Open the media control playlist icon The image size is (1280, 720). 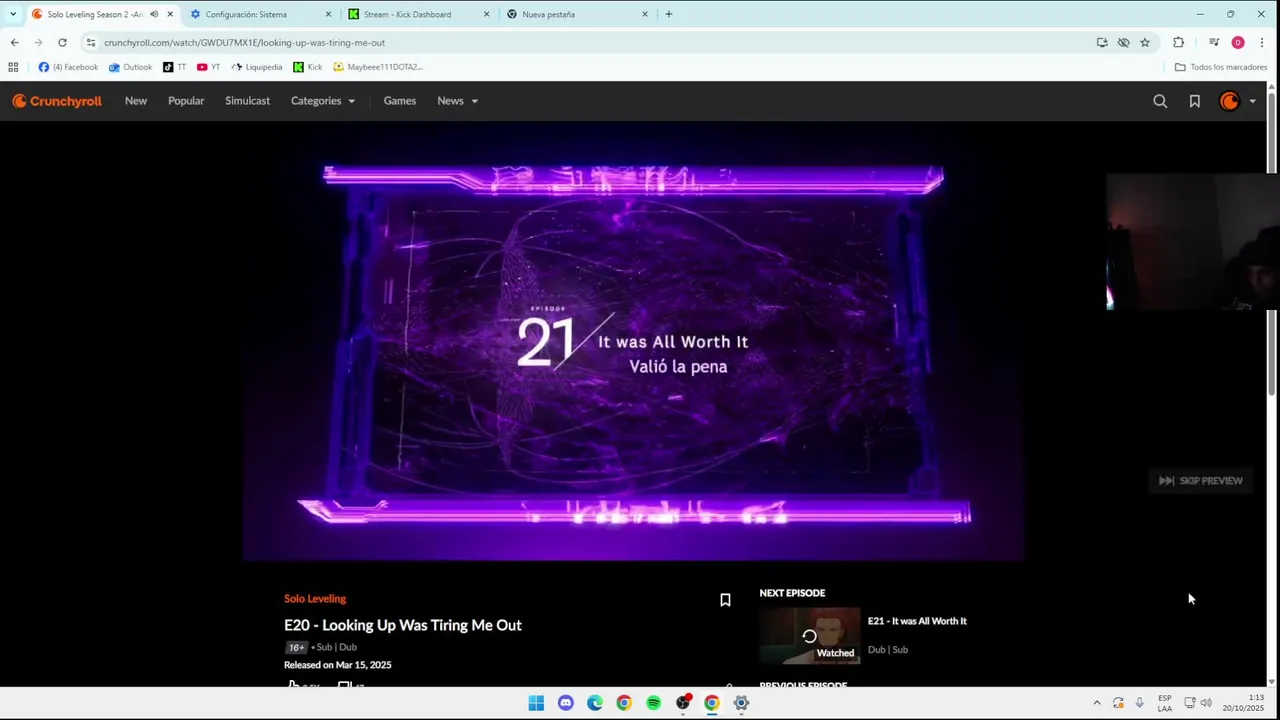1213,42
